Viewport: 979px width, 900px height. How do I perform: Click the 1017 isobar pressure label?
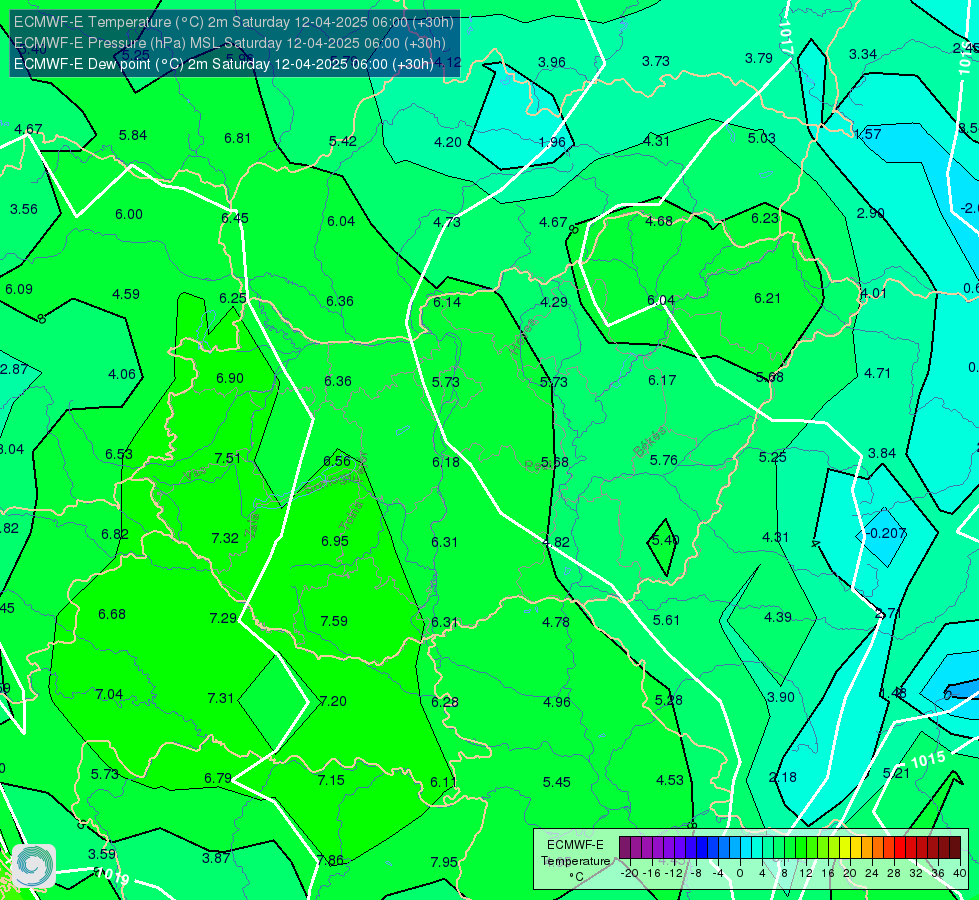point(786,36)
